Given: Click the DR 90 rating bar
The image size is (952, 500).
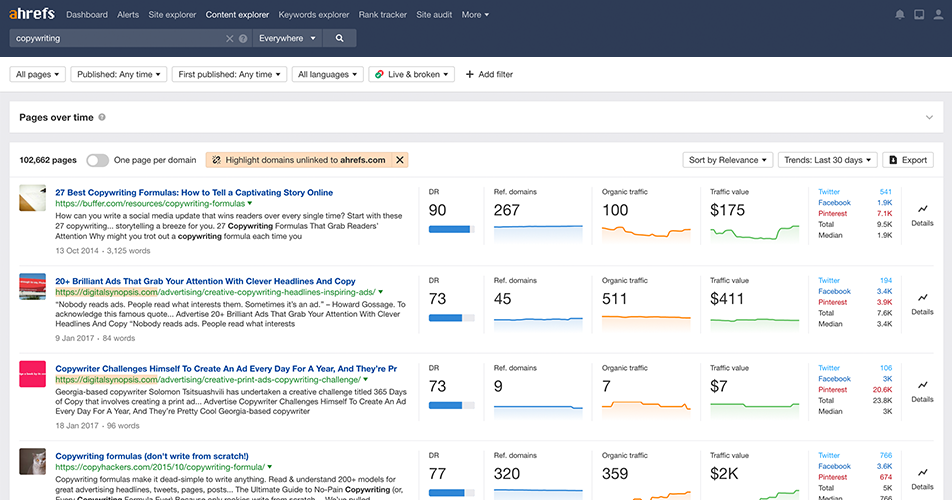Looking at the screenshot, I should coord(451,229).
